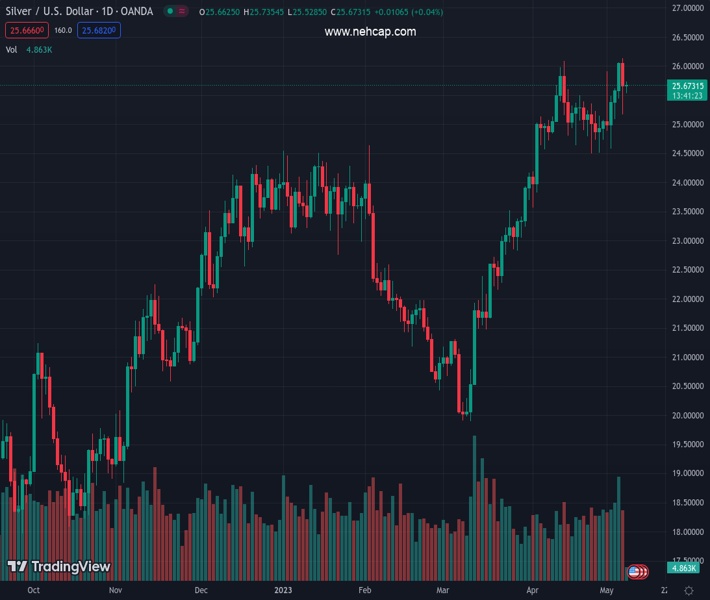Click the current price label 25.67315
This screenshot has width=710, height=600.
pos(687,86)
